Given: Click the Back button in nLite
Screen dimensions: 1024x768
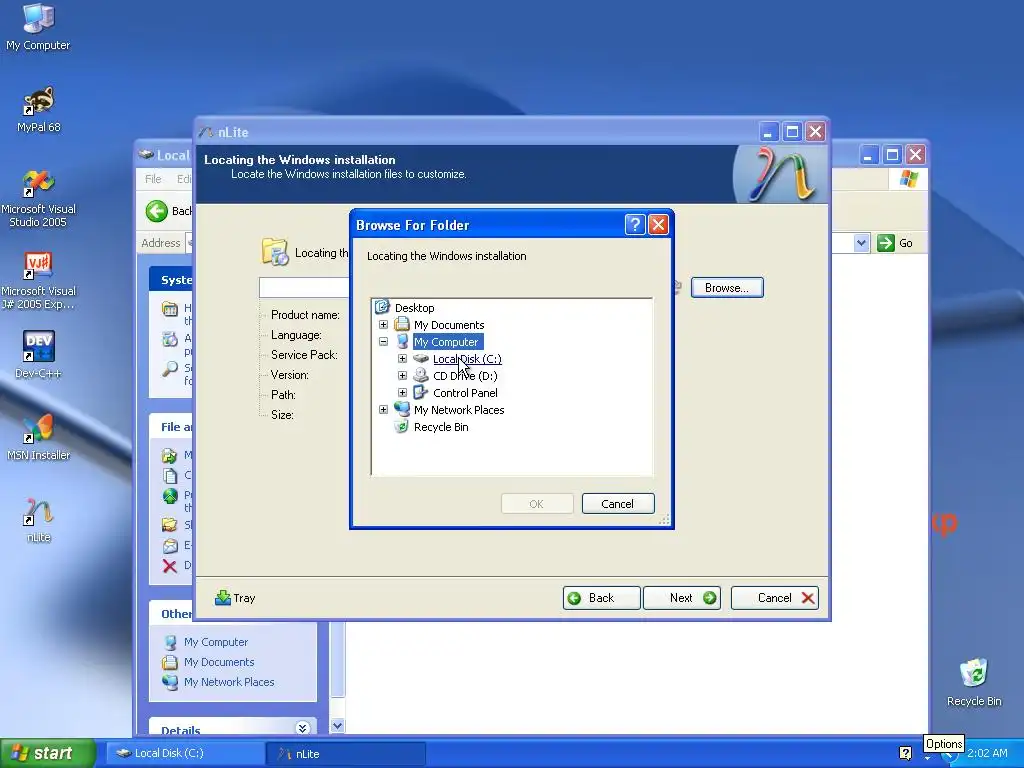Looking at the screenshot, I should pyautogui.click(x=601, y=598).
